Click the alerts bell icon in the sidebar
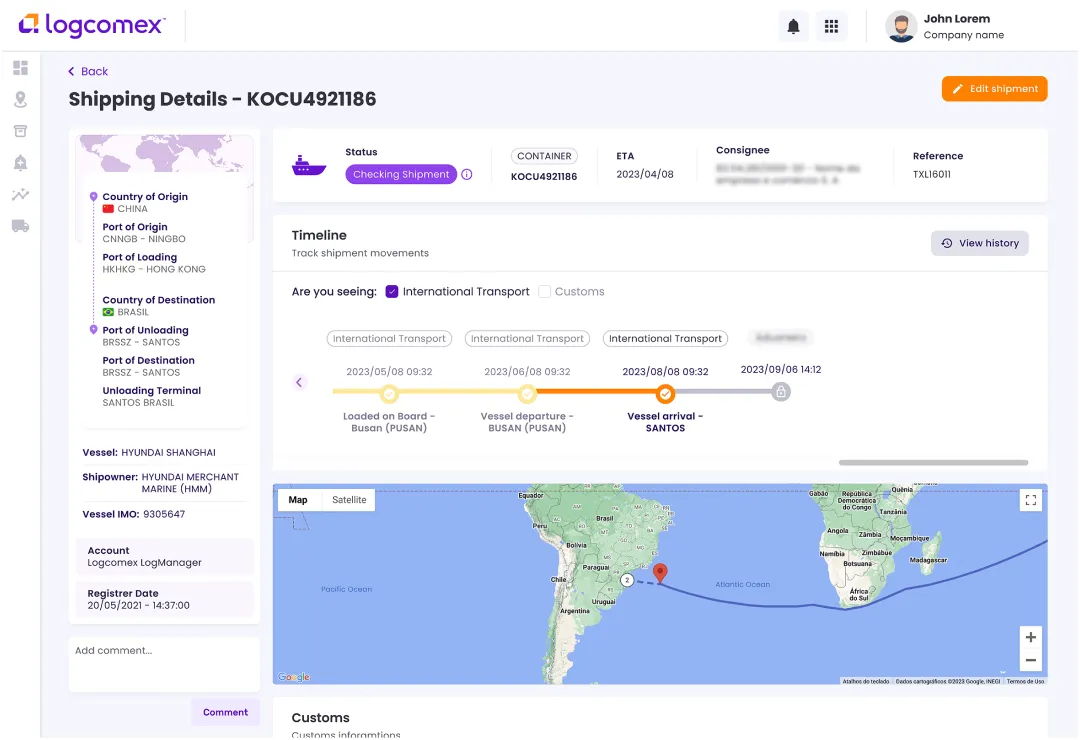 (20, 162)
